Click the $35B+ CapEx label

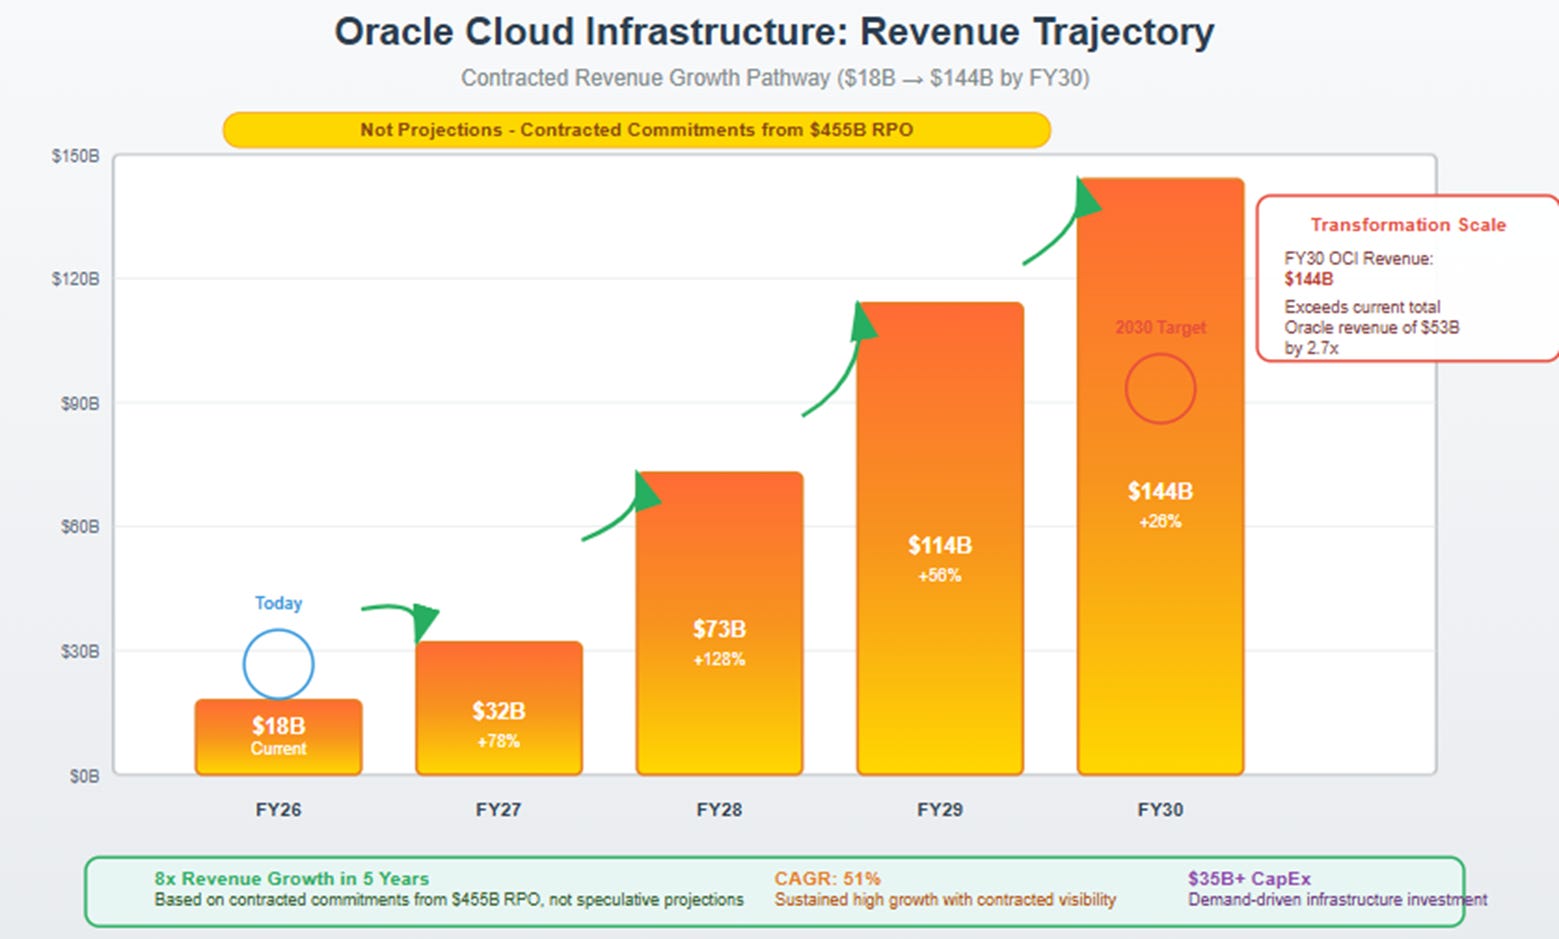[x=1249, y=878]
